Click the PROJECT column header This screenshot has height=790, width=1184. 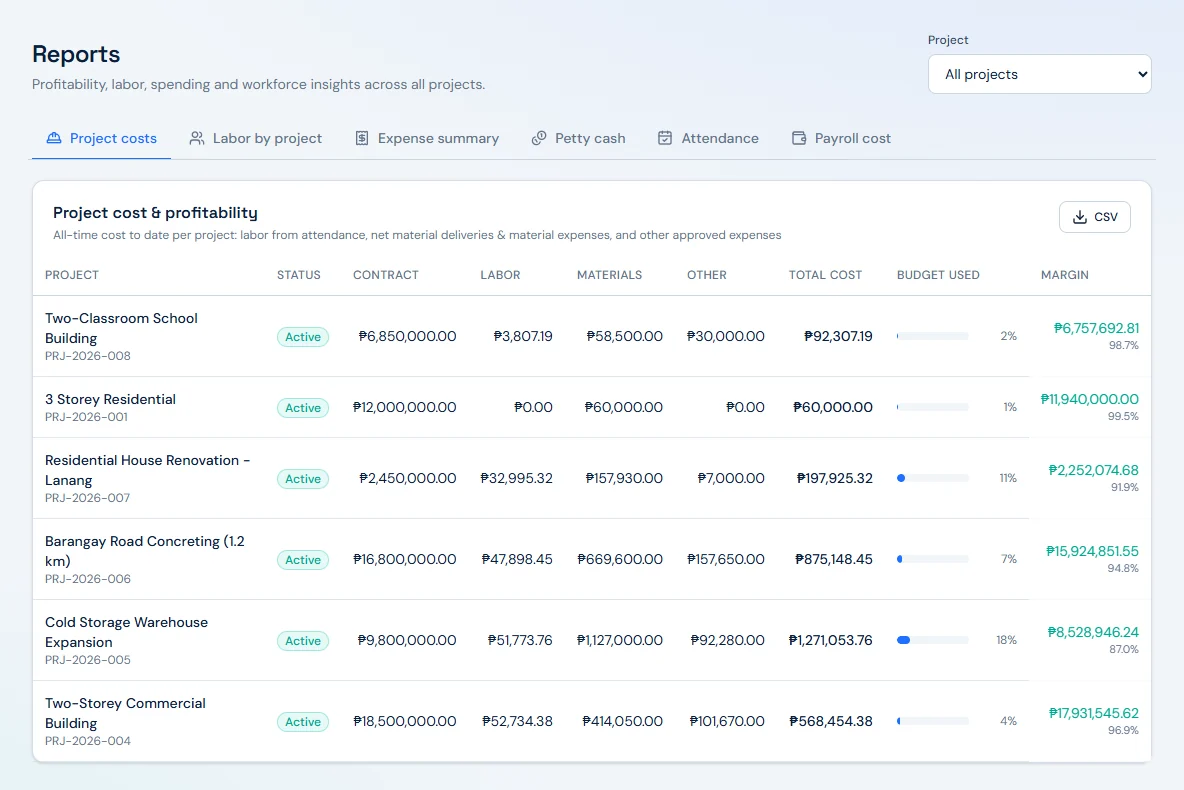pyautogui.click(x=72, y=275)
